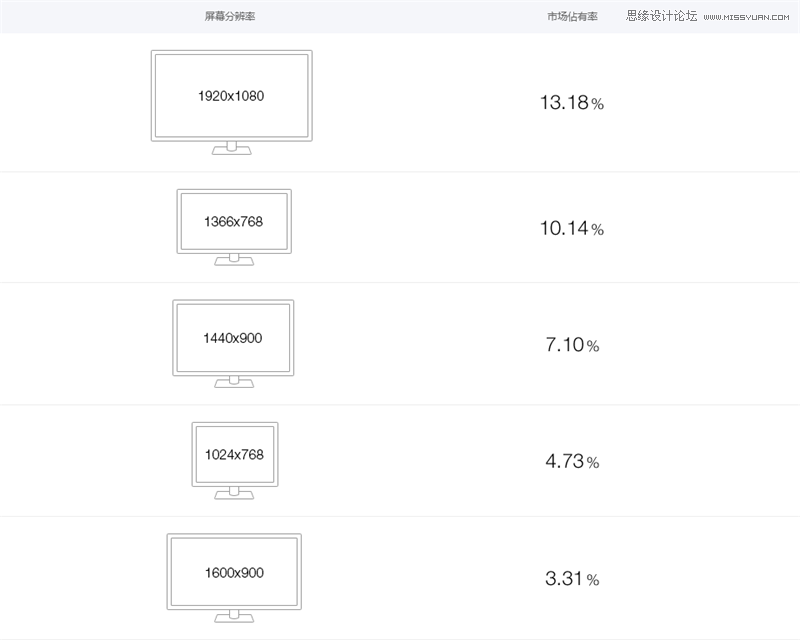Viewport: 800px width, 640px height.
Task: Click the 1366x768 resolution label text
Action: (234, 221)
